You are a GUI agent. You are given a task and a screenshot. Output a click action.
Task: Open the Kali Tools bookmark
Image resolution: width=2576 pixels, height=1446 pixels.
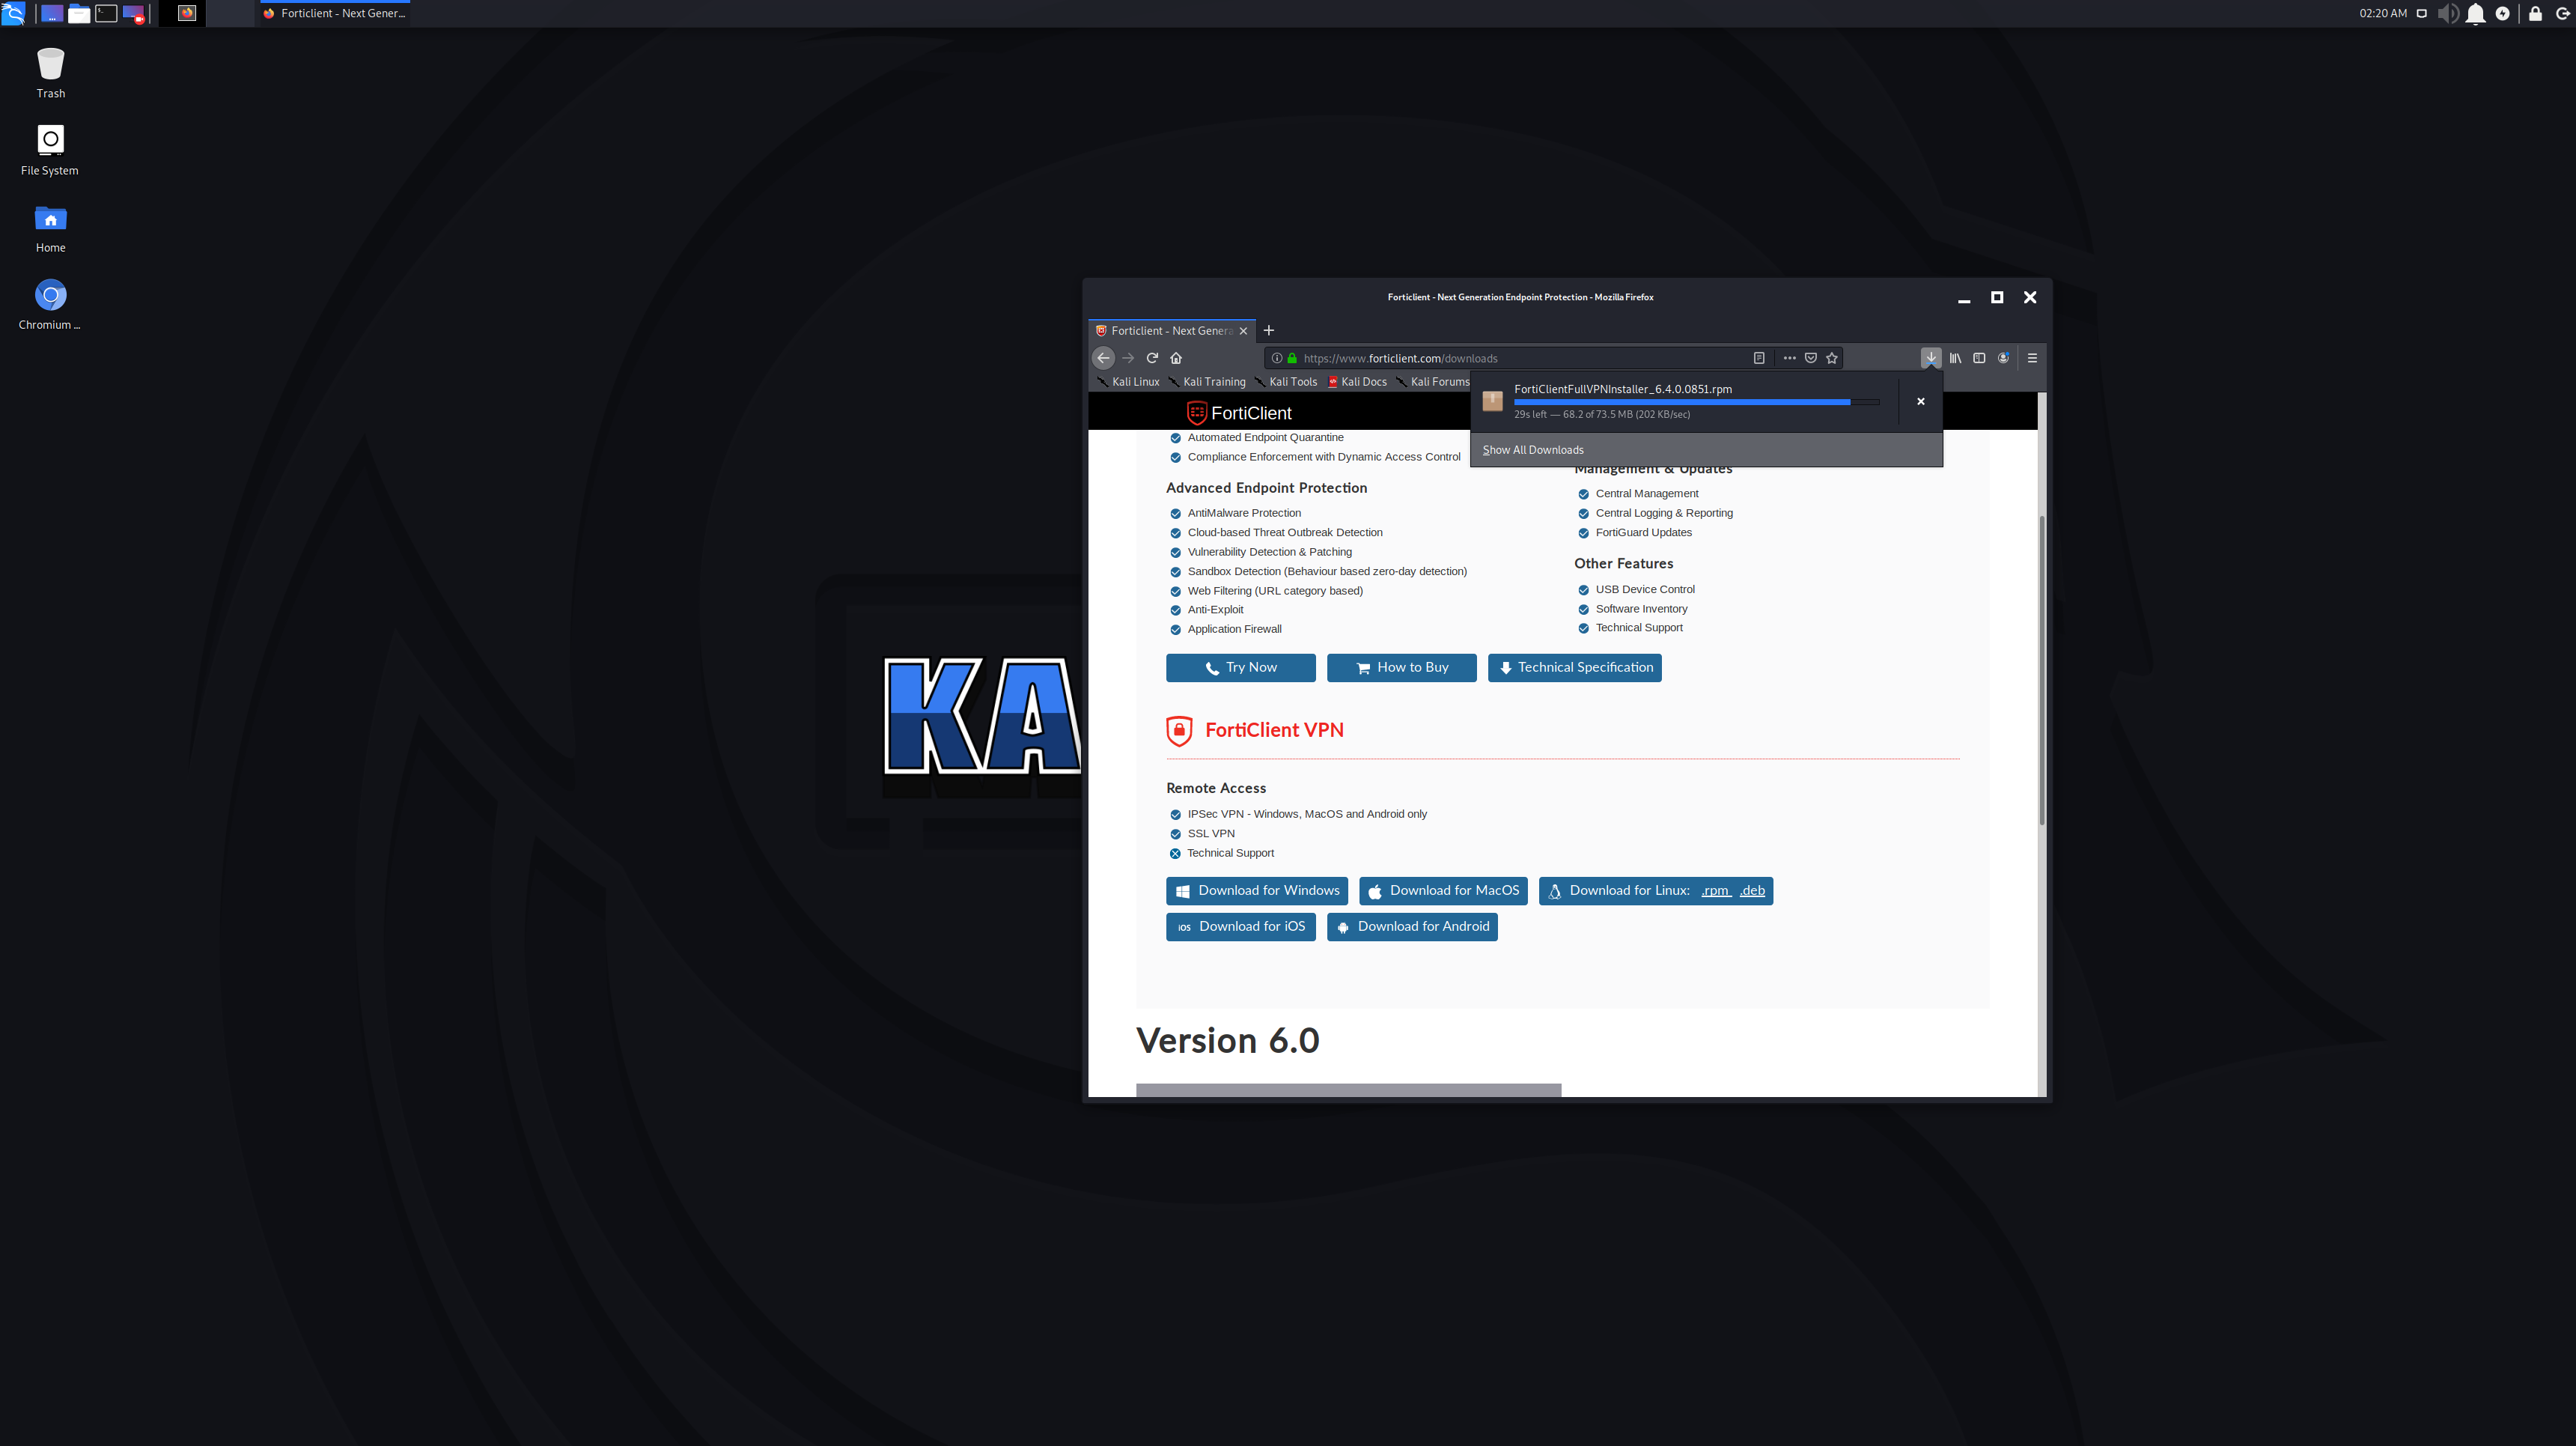pos(1292,382)
